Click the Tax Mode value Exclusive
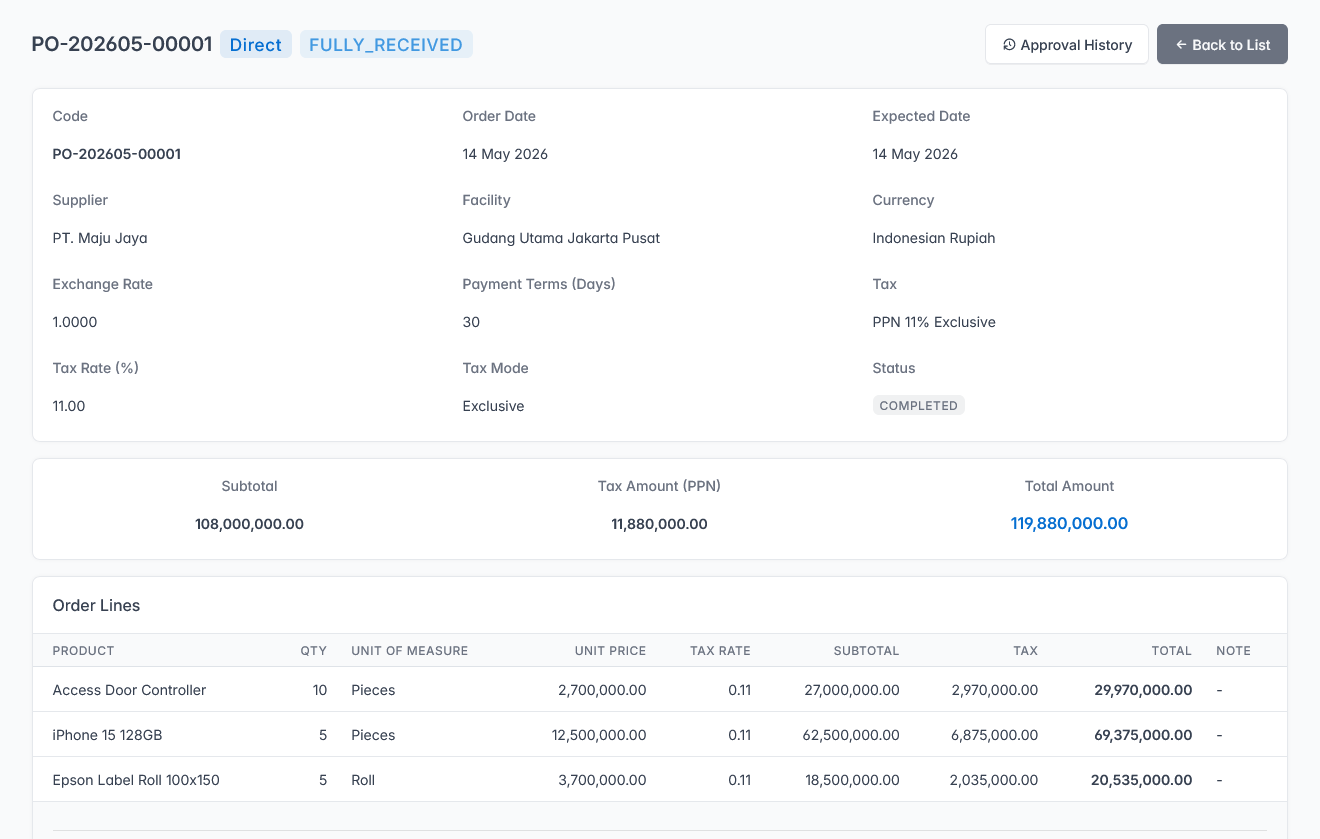Viewport: 1320px width, 839px height. tap(493, 406)
